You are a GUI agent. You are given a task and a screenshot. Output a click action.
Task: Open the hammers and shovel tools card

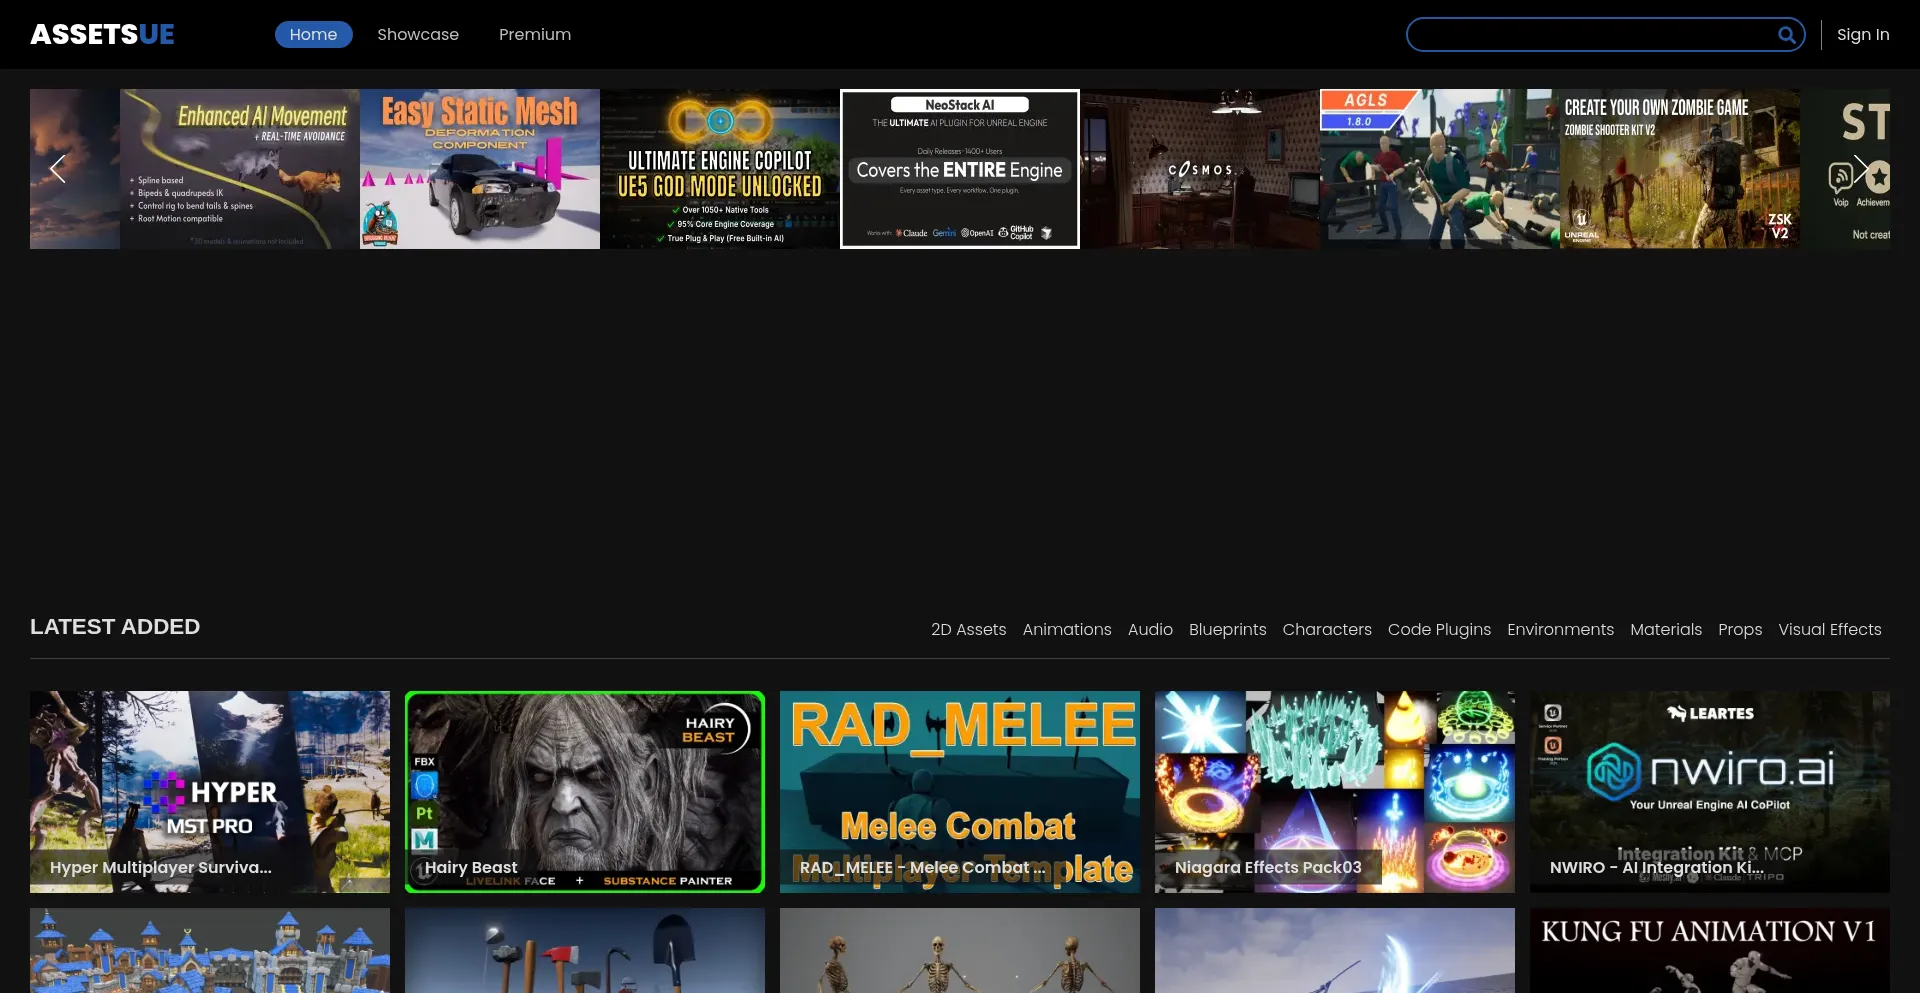[585, 950]
